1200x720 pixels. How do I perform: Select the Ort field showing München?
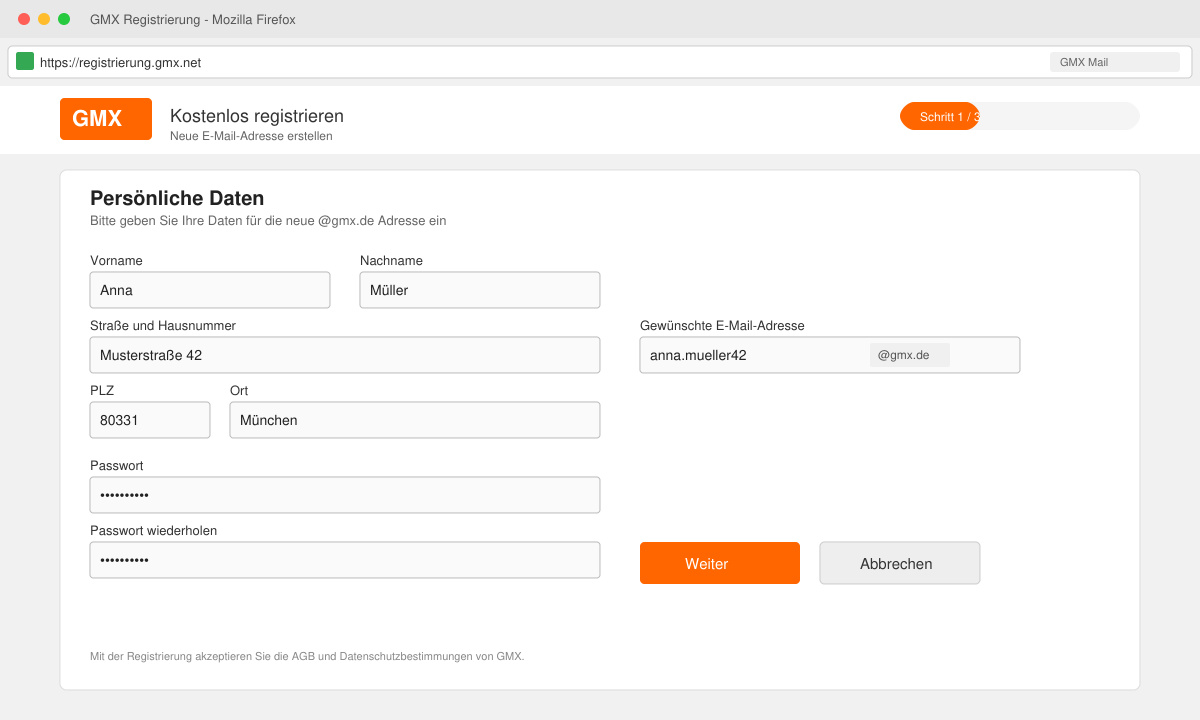click(415, 420)
